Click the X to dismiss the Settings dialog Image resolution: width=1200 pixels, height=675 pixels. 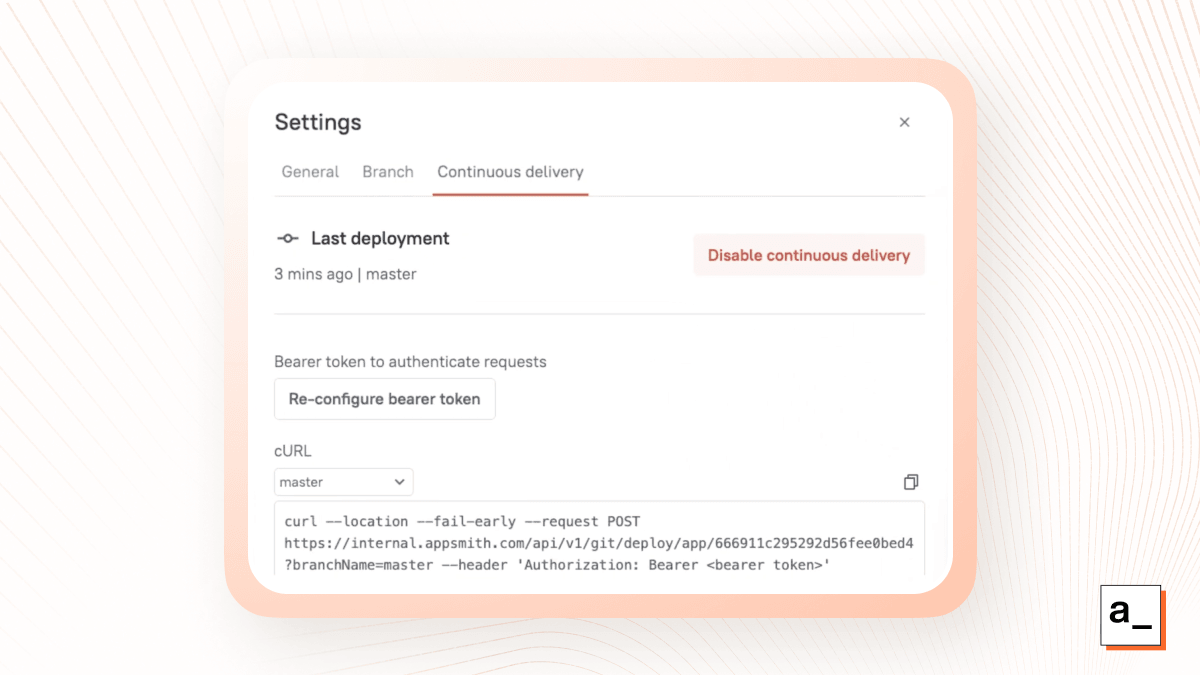coord(904,122)
